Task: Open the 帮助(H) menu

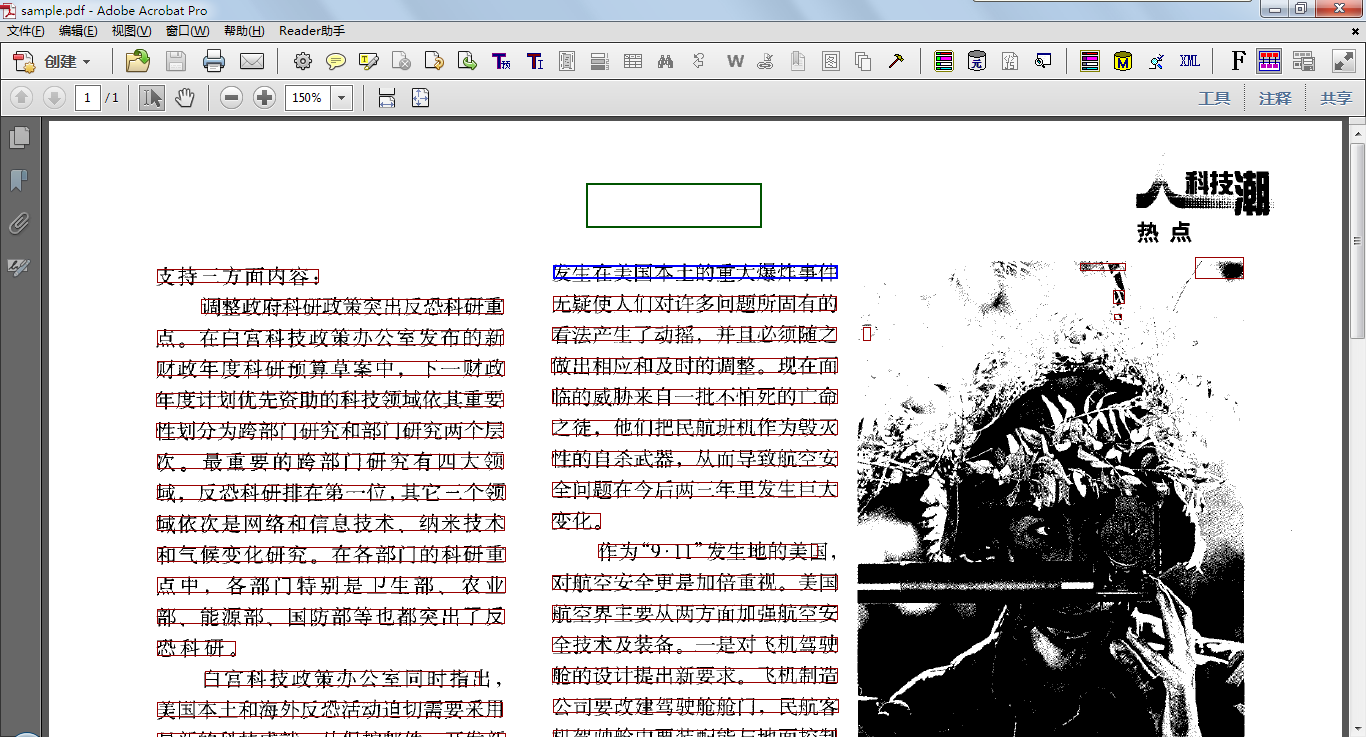Action: tap(244, 31)
